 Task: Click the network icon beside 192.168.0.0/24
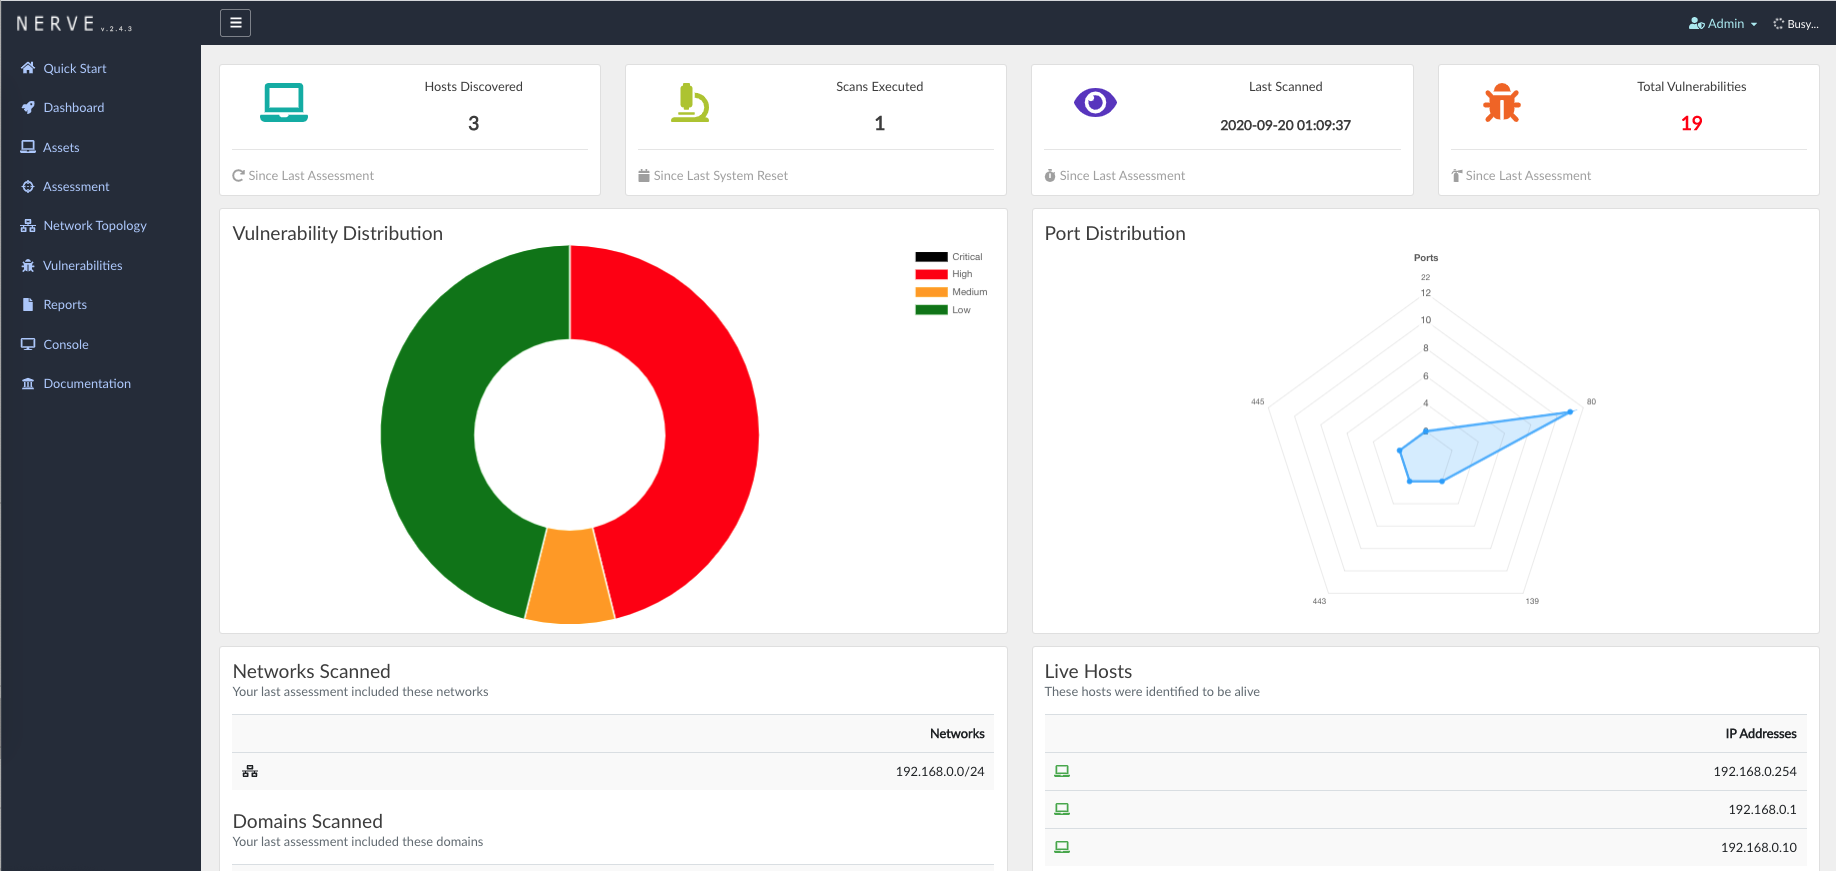point(250,771)
